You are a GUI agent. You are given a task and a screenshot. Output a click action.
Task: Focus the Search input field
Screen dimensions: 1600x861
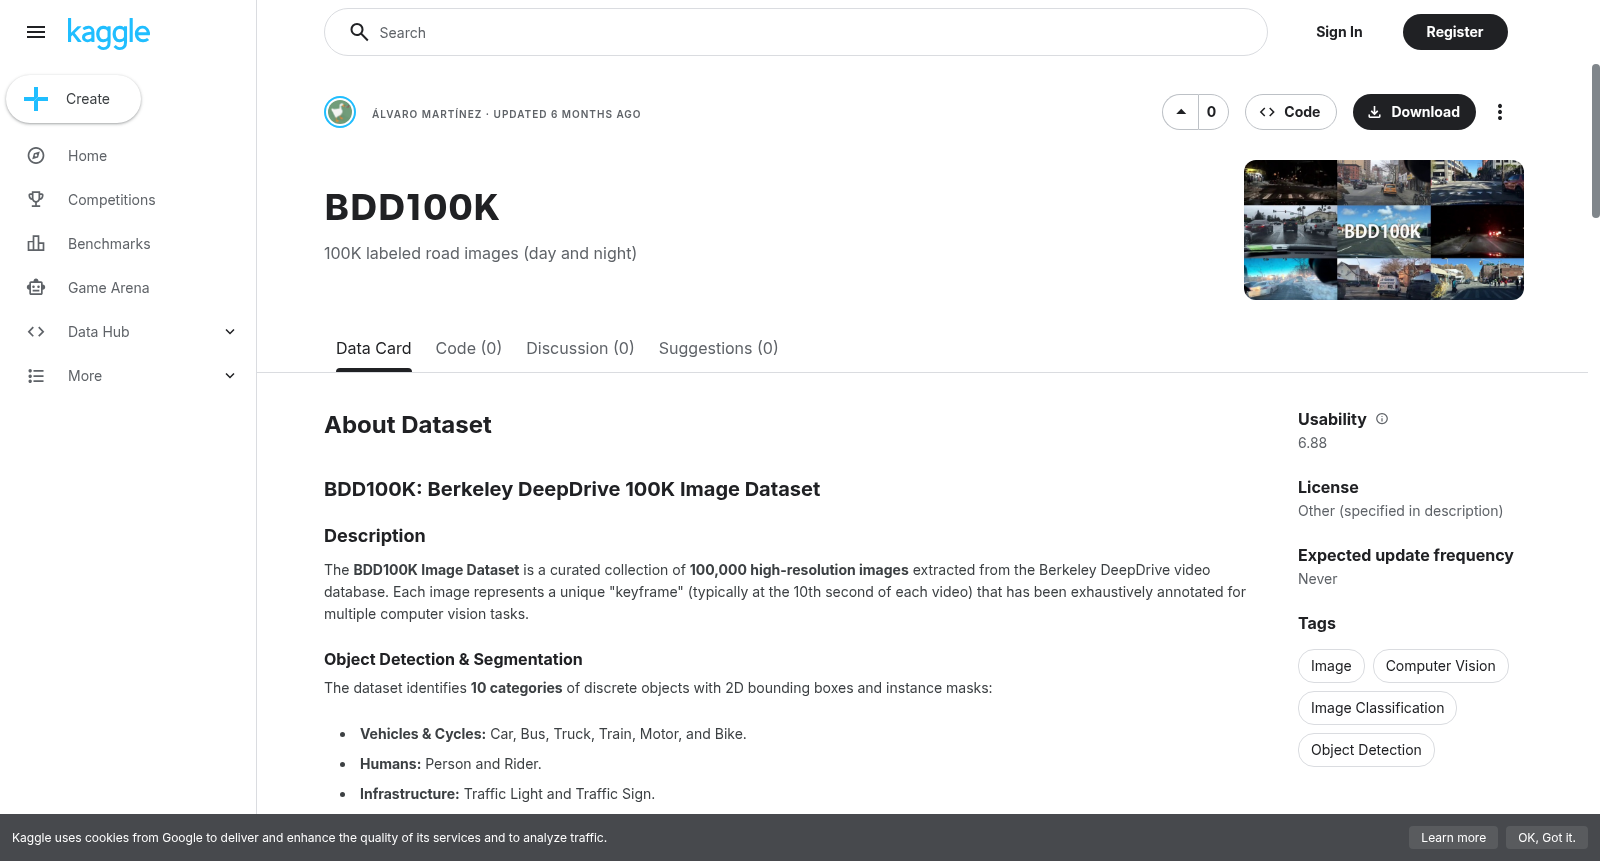(796, 32)
